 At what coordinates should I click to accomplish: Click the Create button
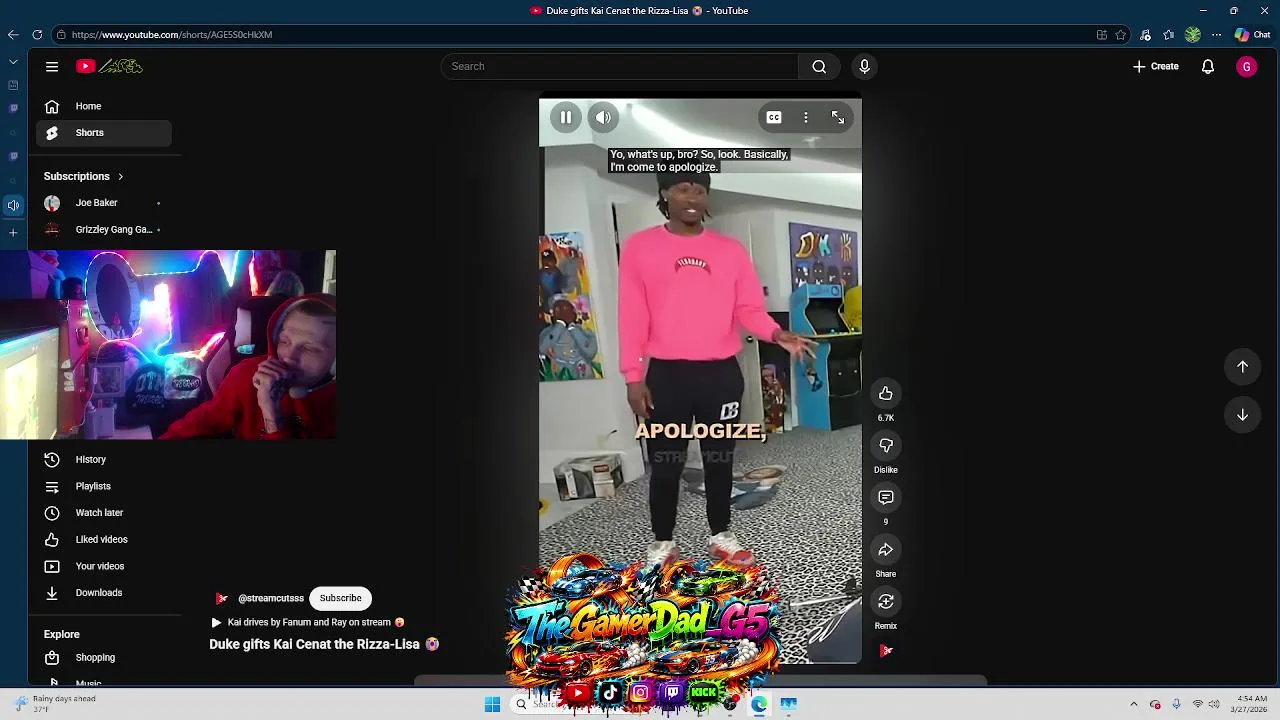click(1156, 66)
